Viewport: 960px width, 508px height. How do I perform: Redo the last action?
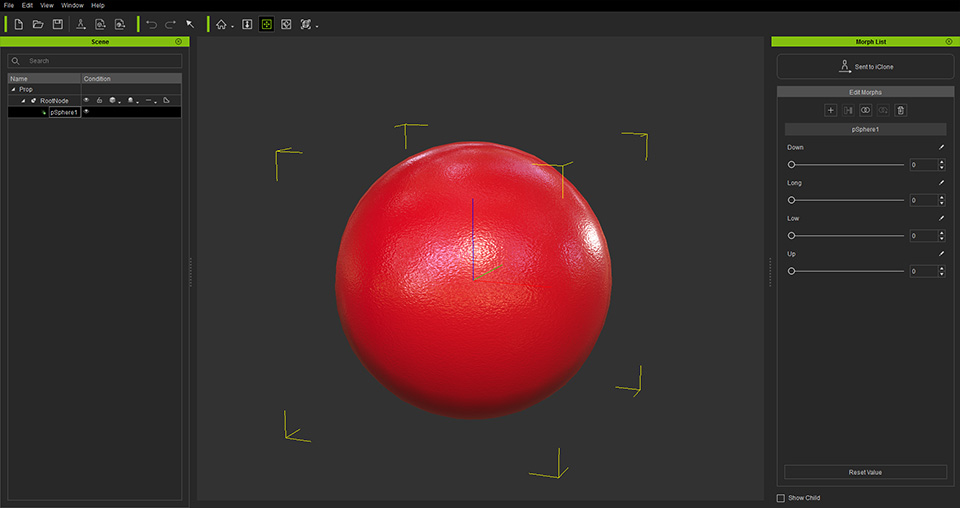coord(171,24)
